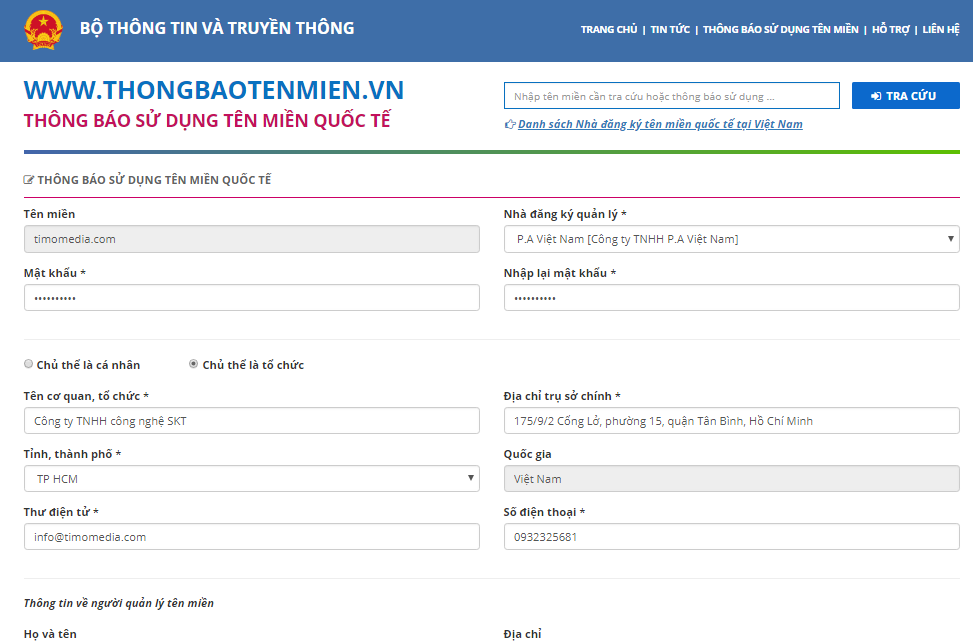Open TIN TỨC menu item
This screenshot has width=973, height=643.
click(x=670, y=29)
